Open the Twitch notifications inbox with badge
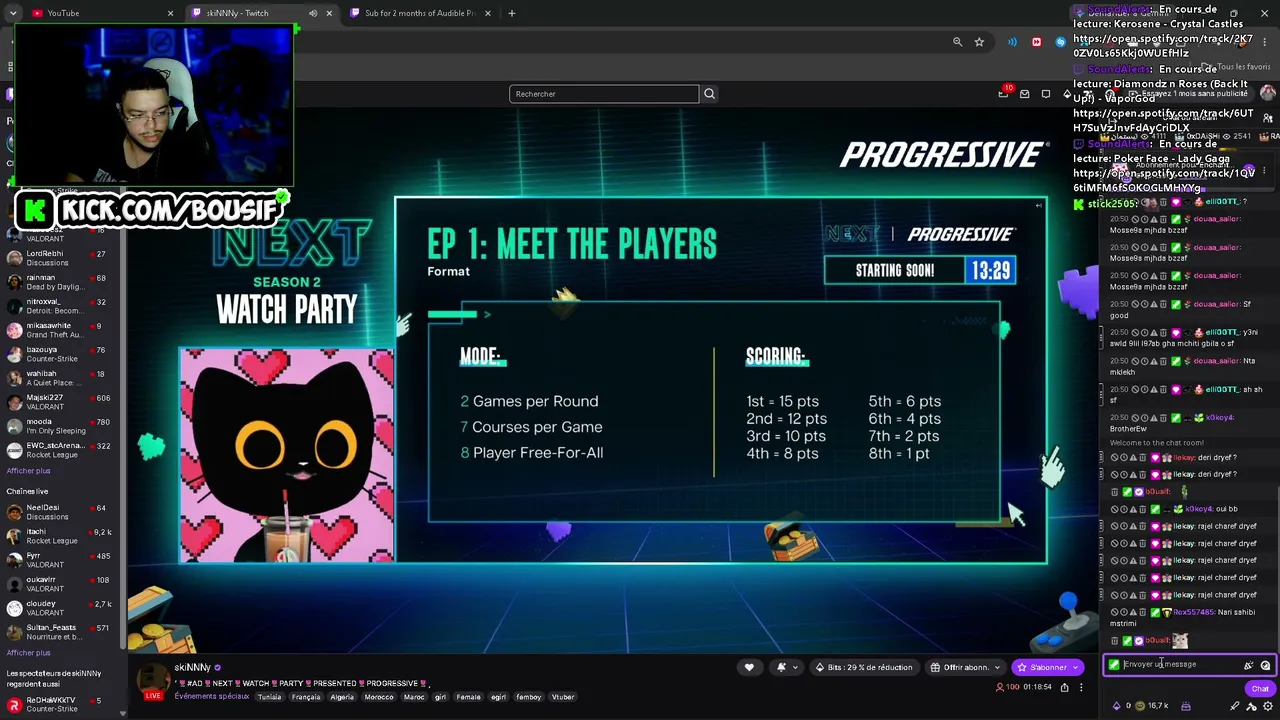 coord(1004,93)
